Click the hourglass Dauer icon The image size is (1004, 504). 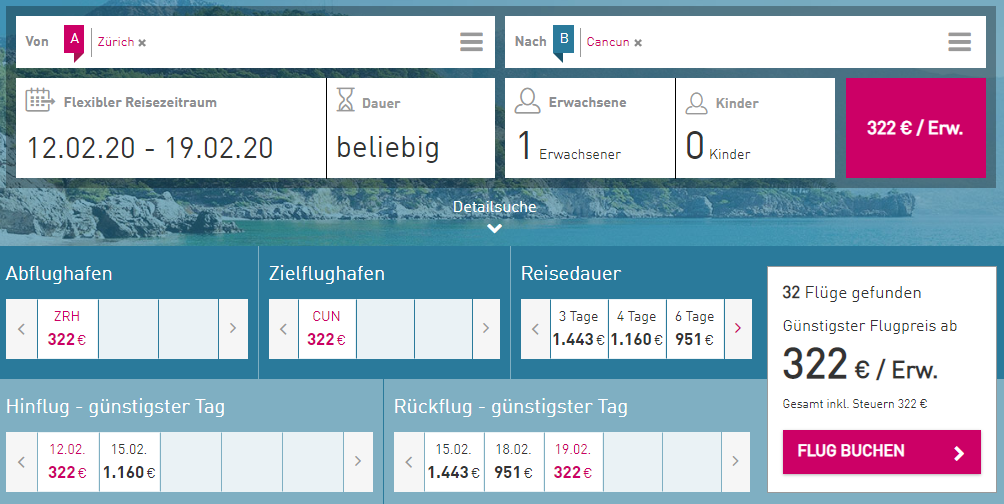(346, 100)
